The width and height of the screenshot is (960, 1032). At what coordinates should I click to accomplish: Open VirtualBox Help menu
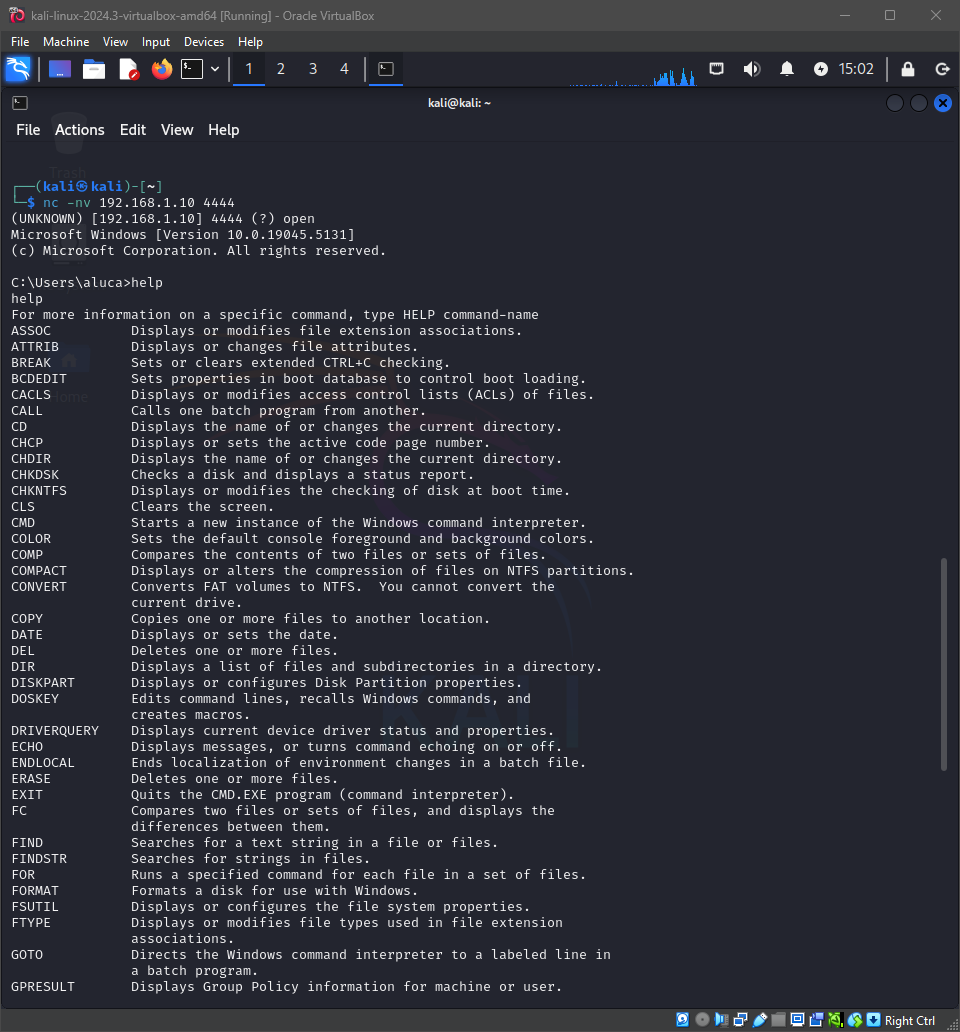tap(250, 41)
